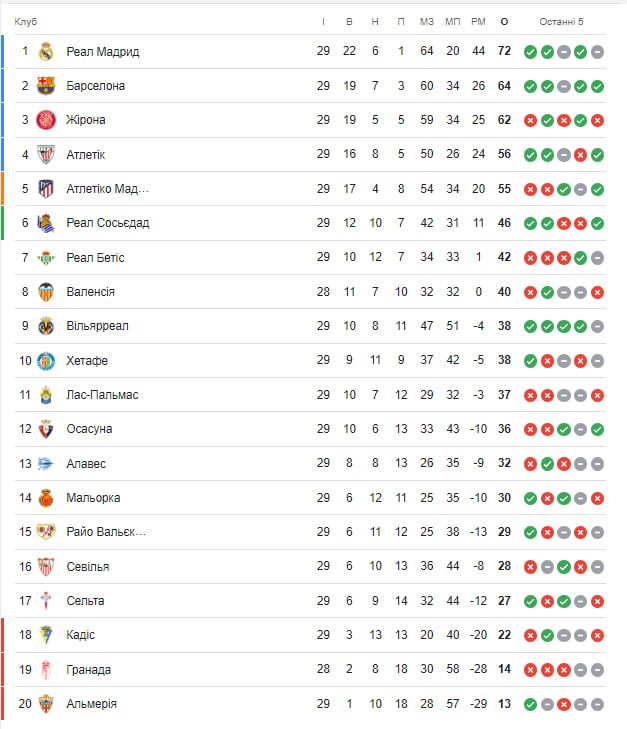Click the Альмерія club crest

(46, 704)
